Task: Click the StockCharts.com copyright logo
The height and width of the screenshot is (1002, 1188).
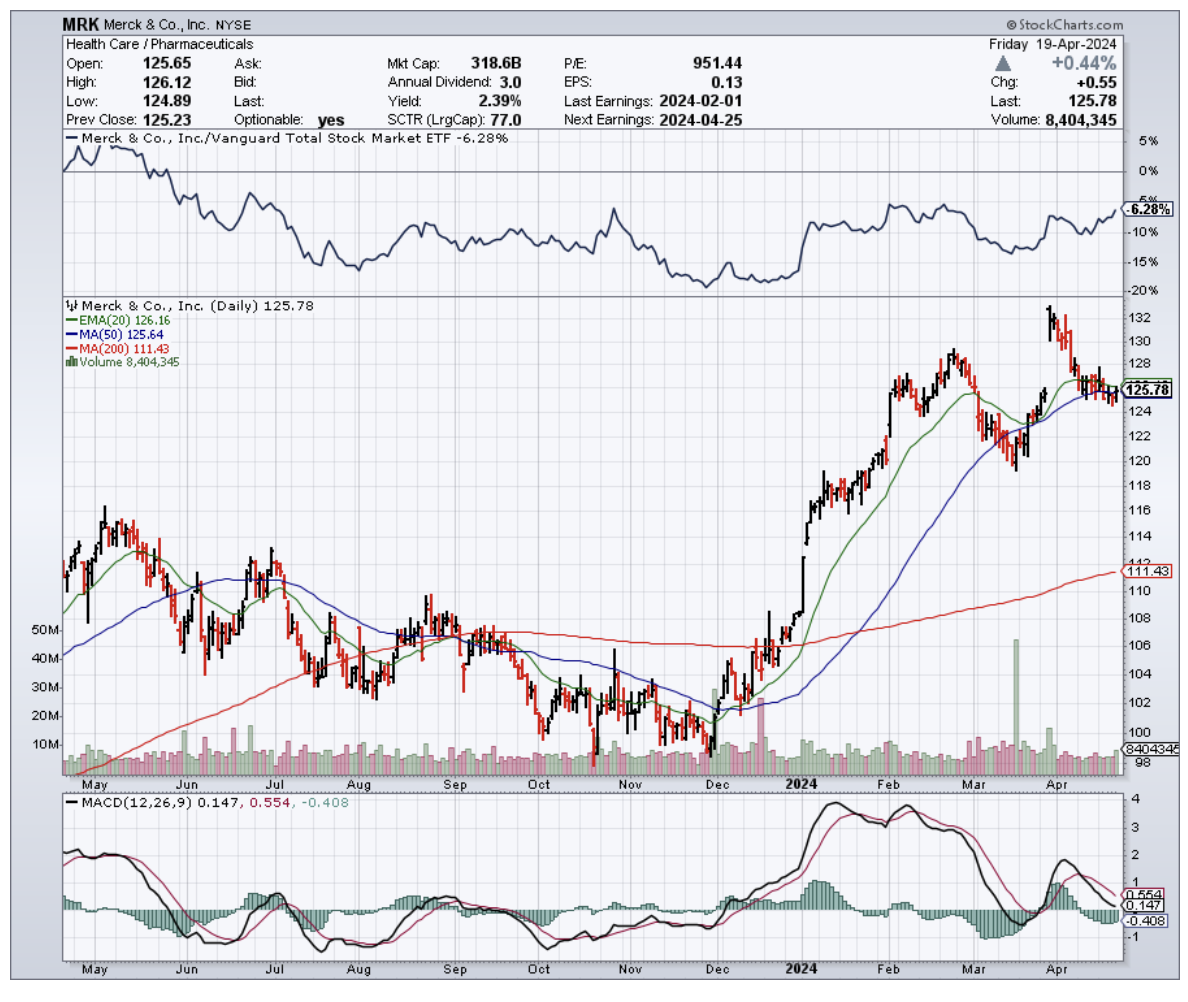Action: pyautogui.click(x=1064, y=25)
